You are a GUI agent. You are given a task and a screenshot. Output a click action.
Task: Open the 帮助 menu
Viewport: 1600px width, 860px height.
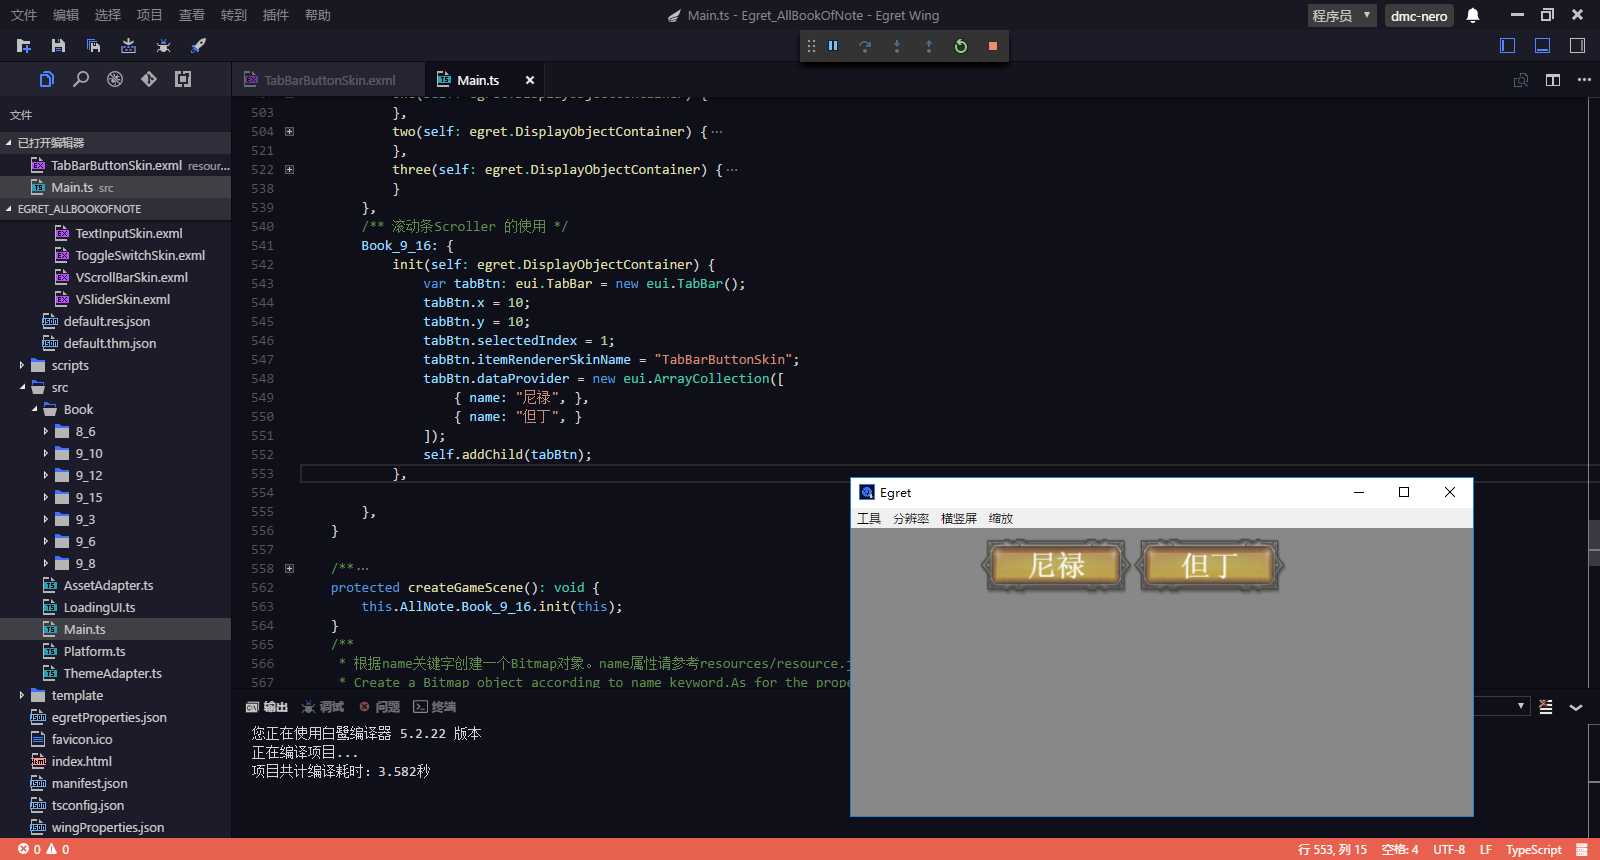(317, 15)
